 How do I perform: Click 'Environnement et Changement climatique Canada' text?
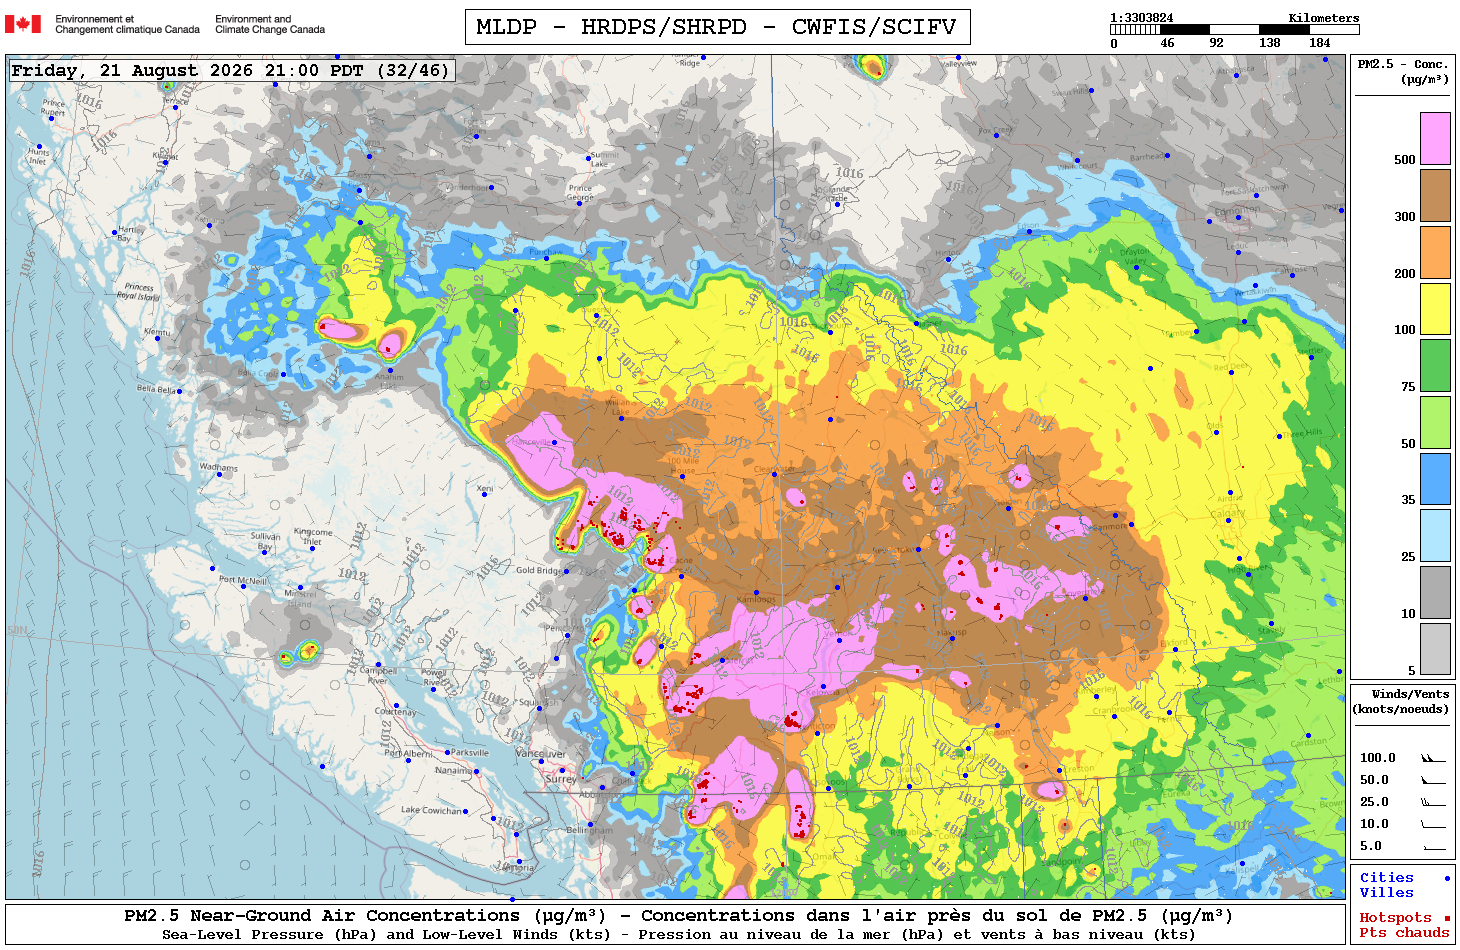coord(127,24)
